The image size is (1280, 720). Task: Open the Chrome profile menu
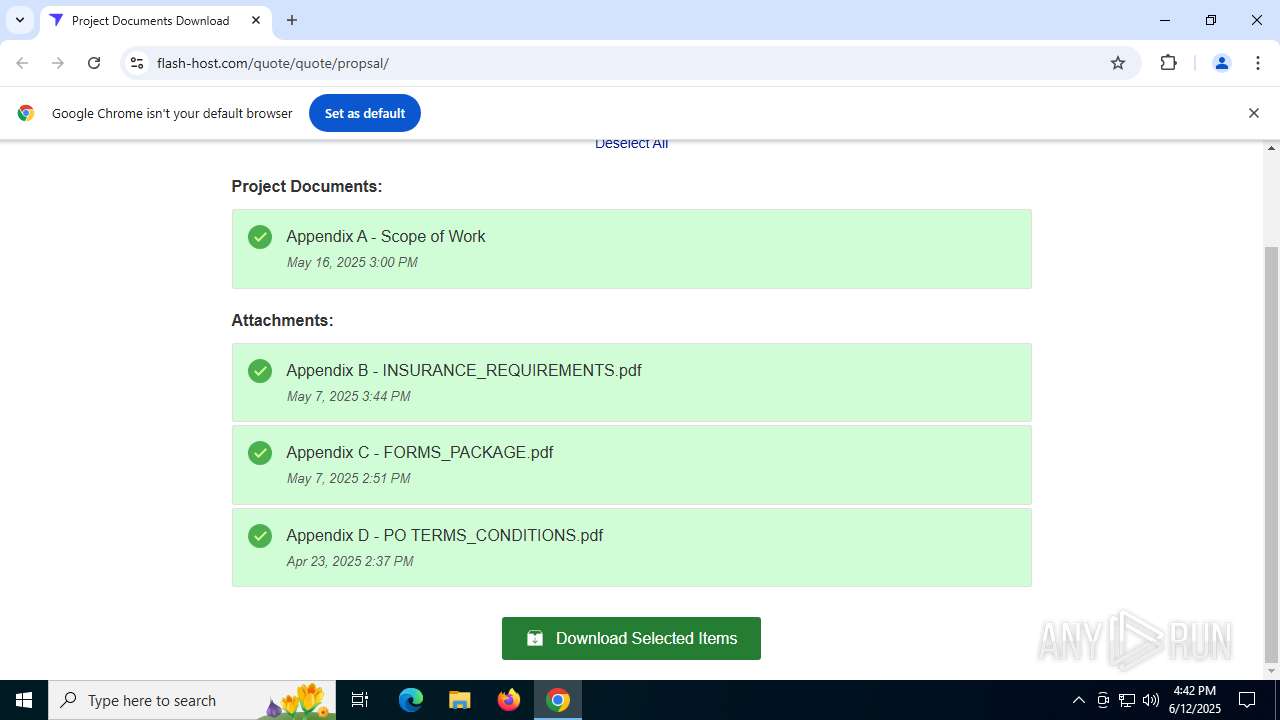click(x=1221, y=63)
